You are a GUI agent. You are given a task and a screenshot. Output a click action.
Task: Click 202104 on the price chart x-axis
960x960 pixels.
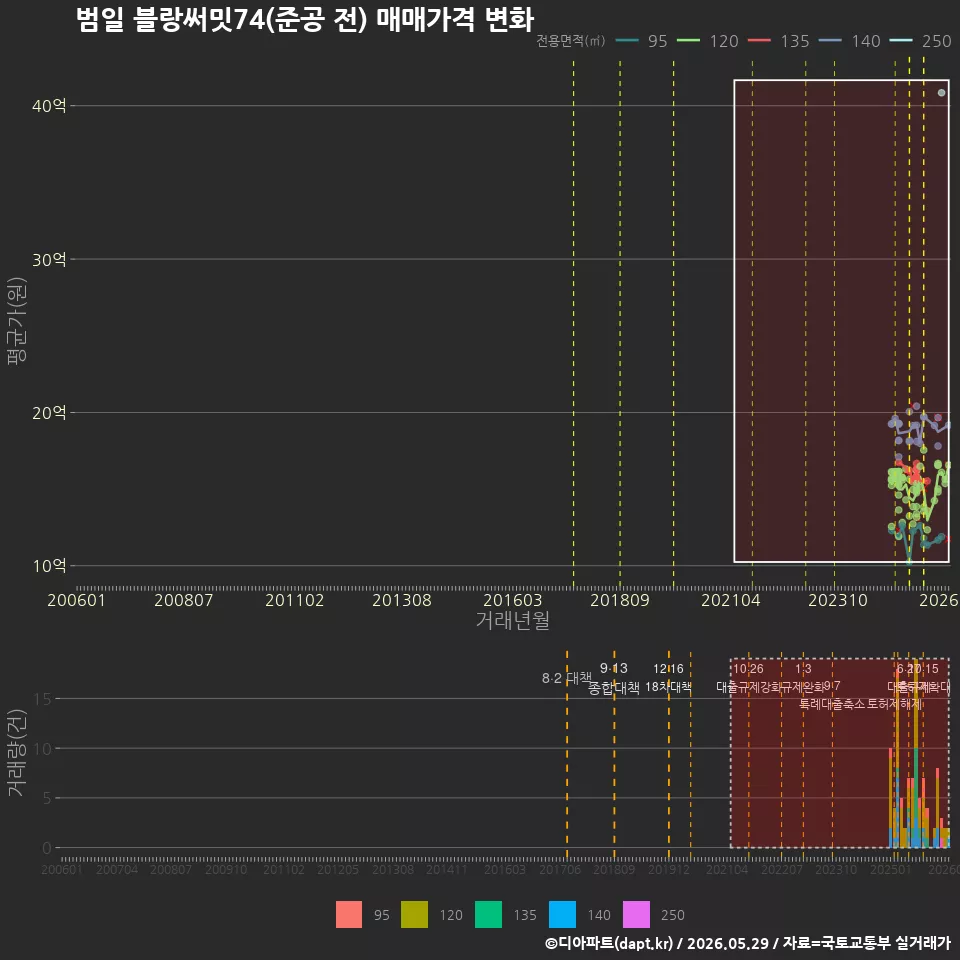point(730,600)
